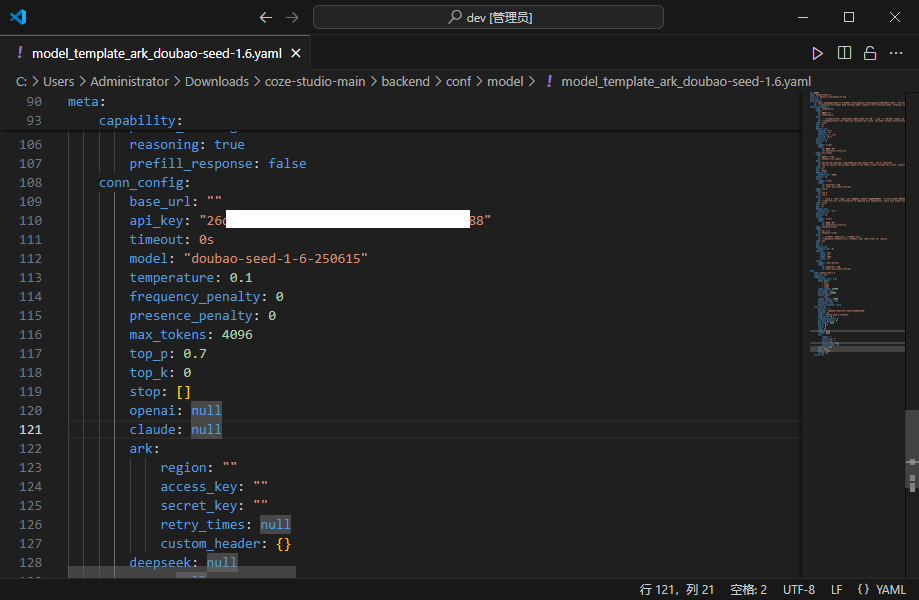Run the current YAML file
The width and height of the screenshot is (919, 600).
pyautogui.click(x=817, y=53)
